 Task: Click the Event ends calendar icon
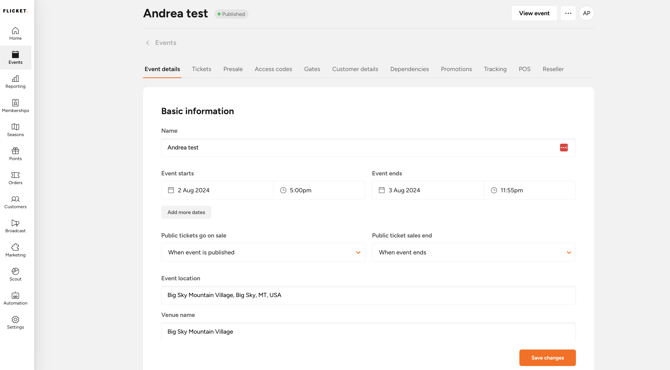[x=382, y=190]
